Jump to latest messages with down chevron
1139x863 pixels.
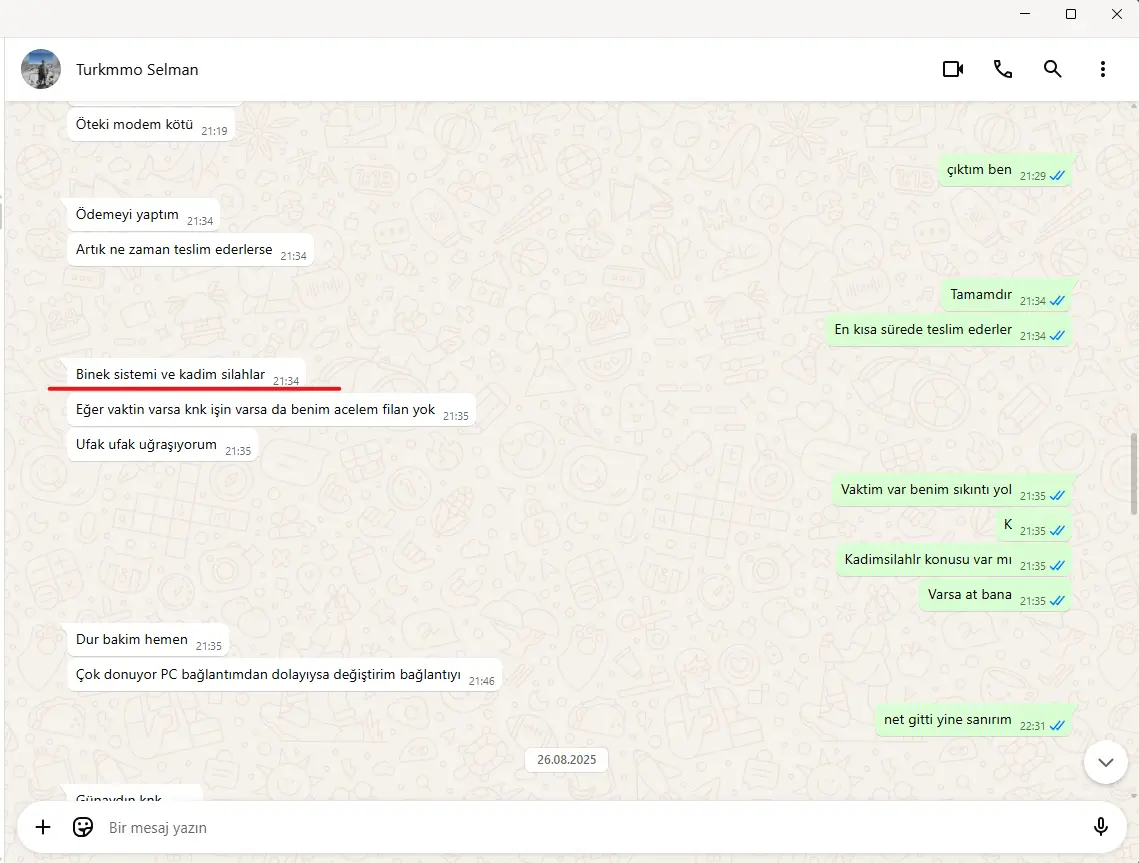click(x=1106, y=762)
